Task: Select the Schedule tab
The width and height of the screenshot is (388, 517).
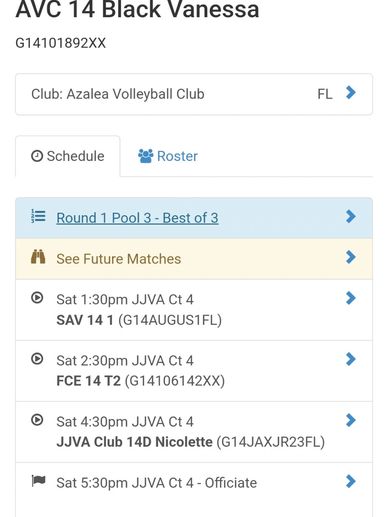Action: point(68,156)
